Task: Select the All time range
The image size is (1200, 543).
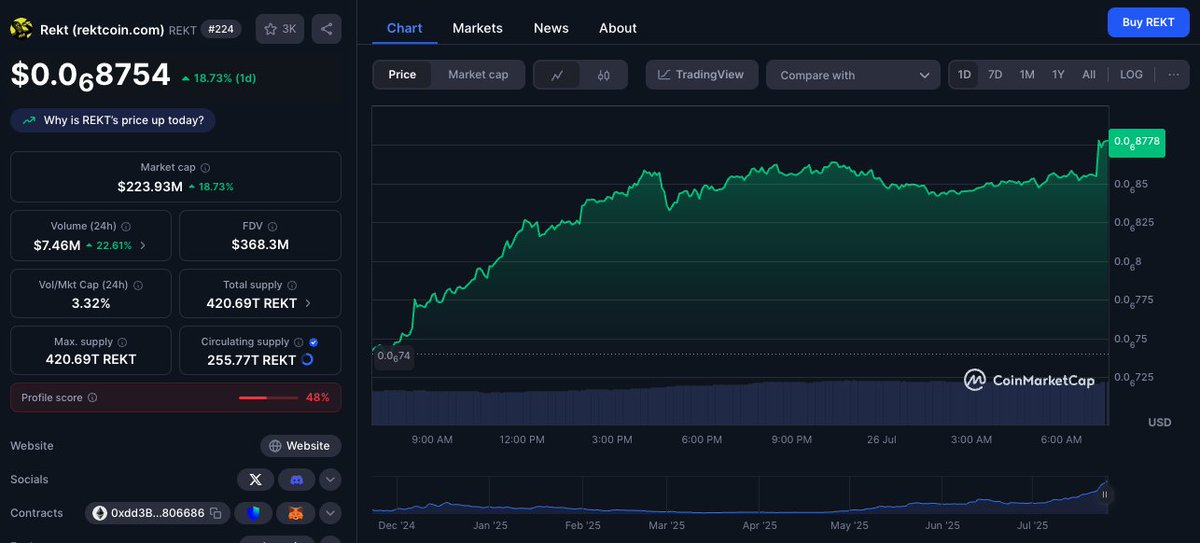Action: tap(1089, 75)
